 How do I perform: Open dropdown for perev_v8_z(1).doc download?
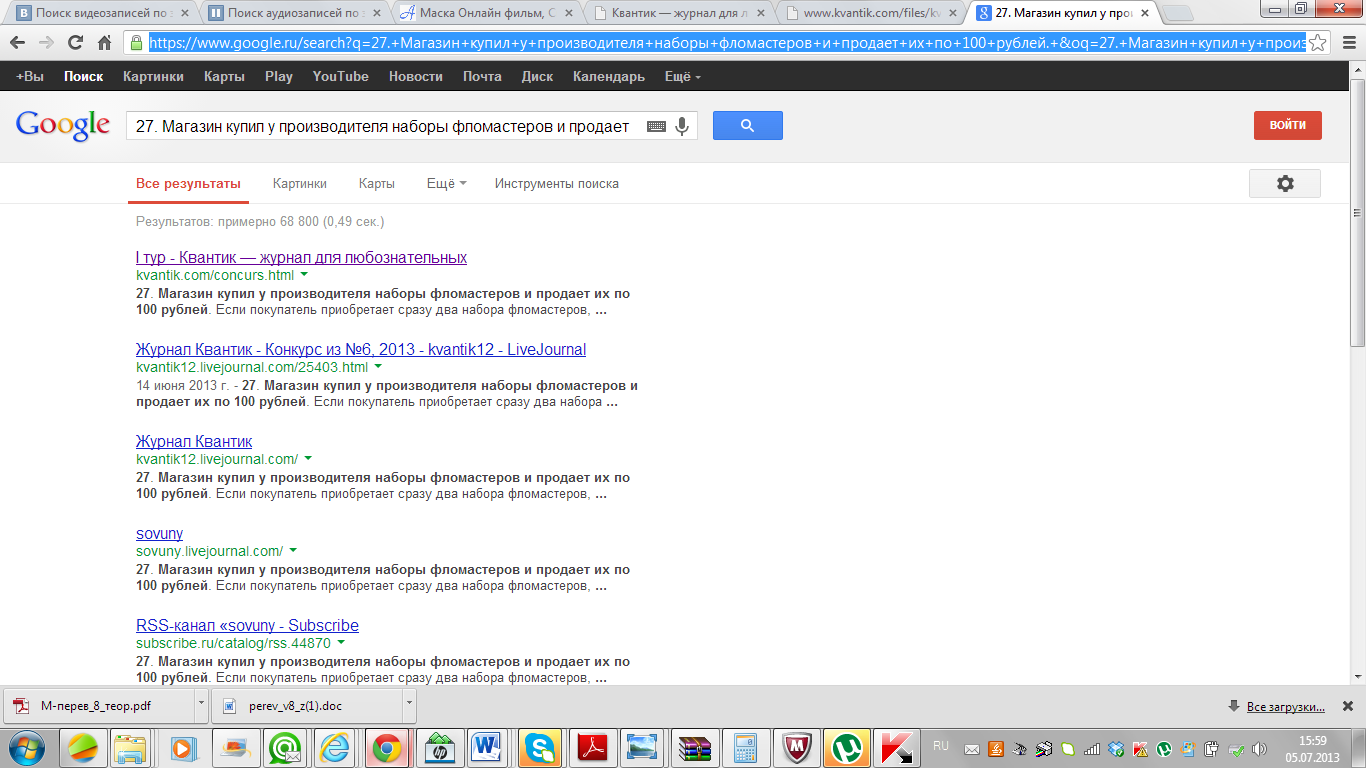click(409, 705)
